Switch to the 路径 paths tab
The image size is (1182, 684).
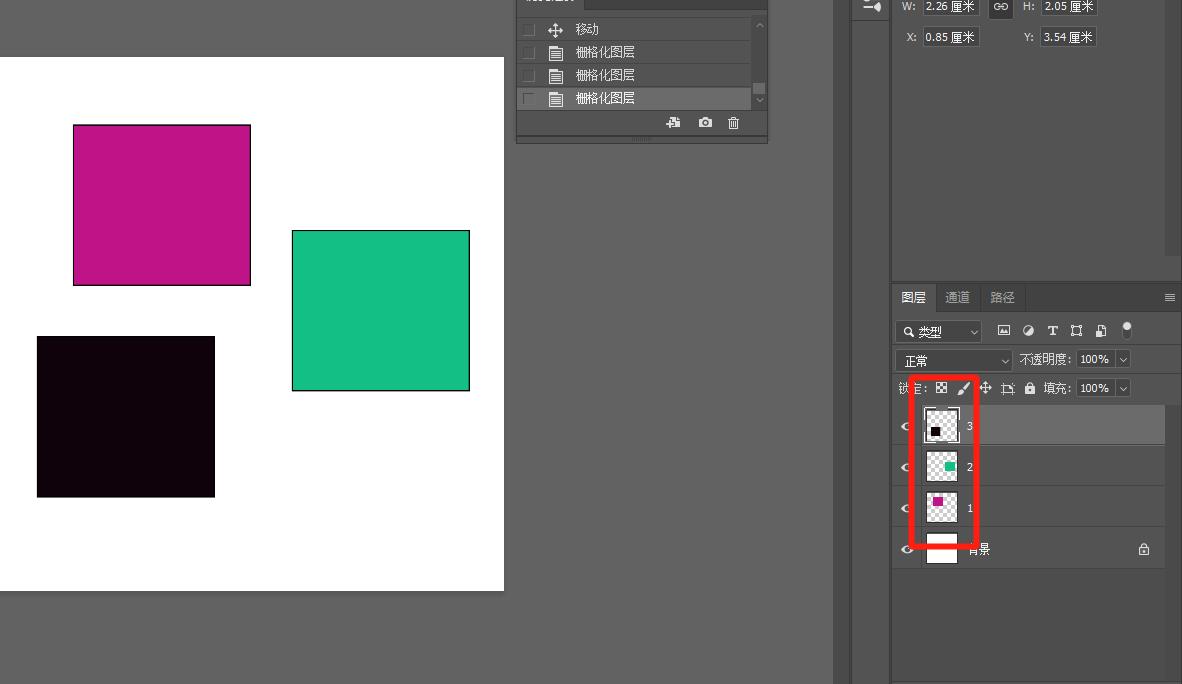pyautogui.click(x=1002, y=297)
